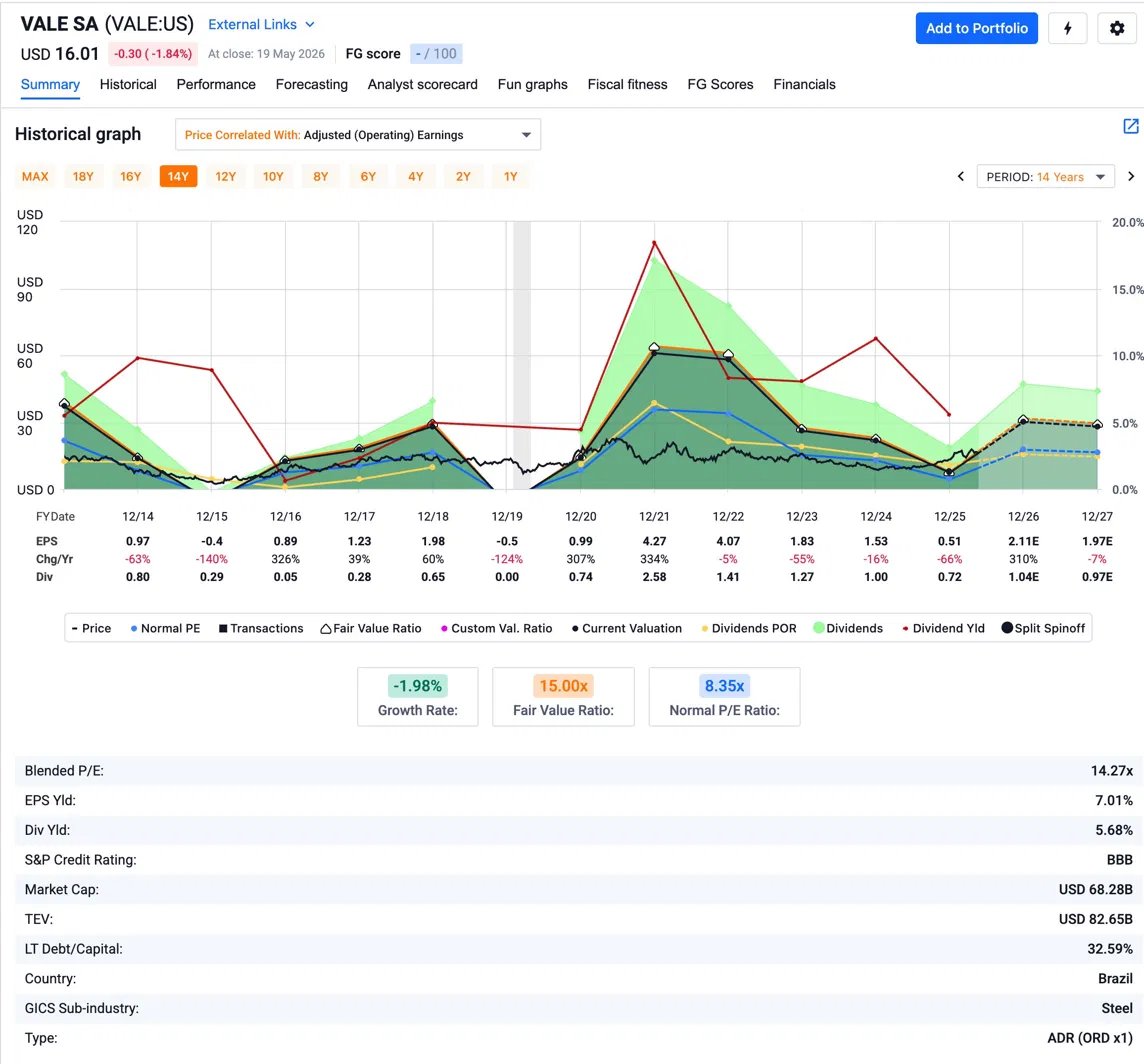The height and width of the screenshot is (1064, 1144).
Task: Click the lightning bolt icon button
Action: click(1067, 28)
